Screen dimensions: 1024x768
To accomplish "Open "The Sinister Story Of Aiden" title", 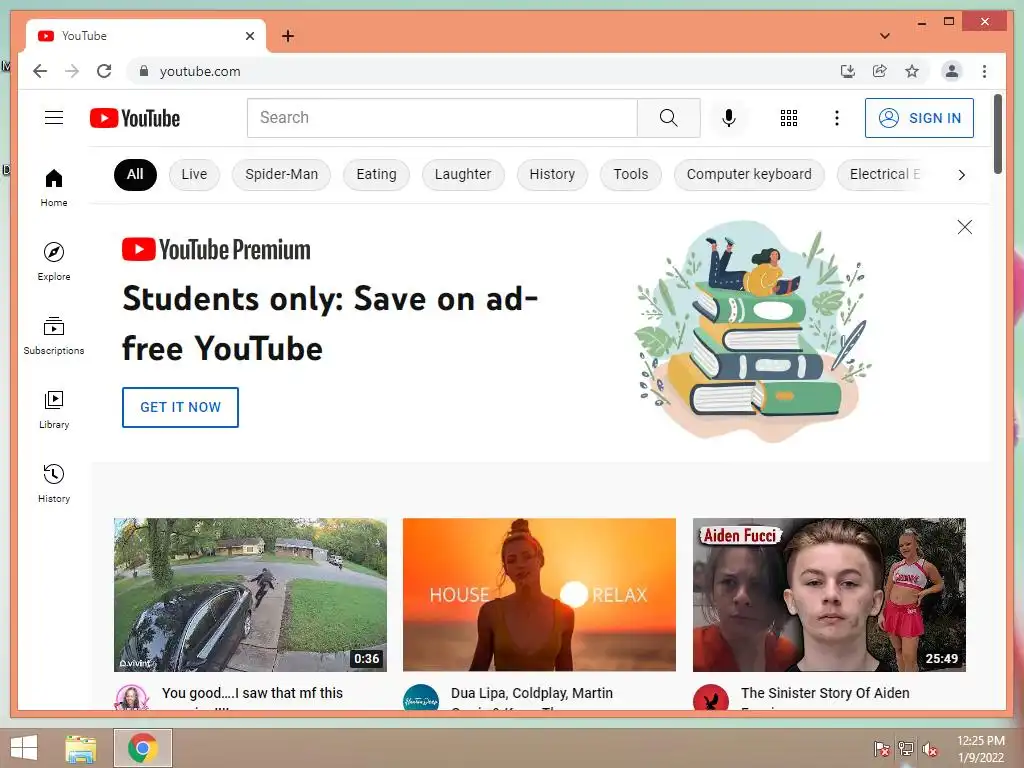I will coord(825,693).
